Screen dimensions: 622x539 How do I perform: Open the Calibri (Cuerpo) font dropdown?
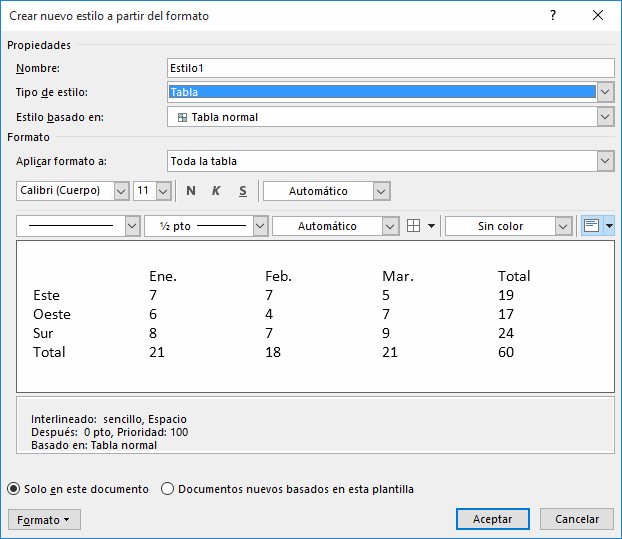[121, 191]
